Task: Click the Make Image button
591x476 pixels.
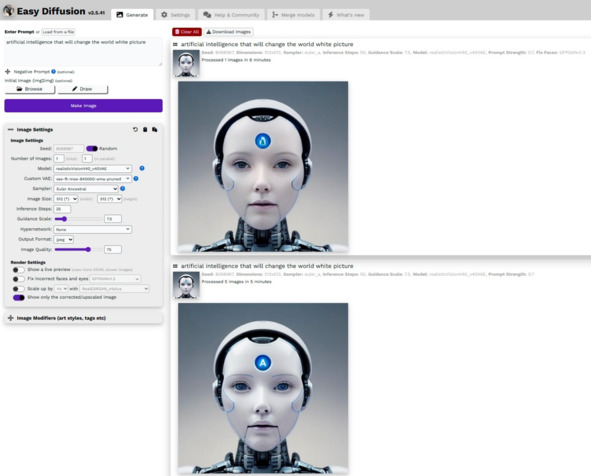Action: click(x=83, y=106)
